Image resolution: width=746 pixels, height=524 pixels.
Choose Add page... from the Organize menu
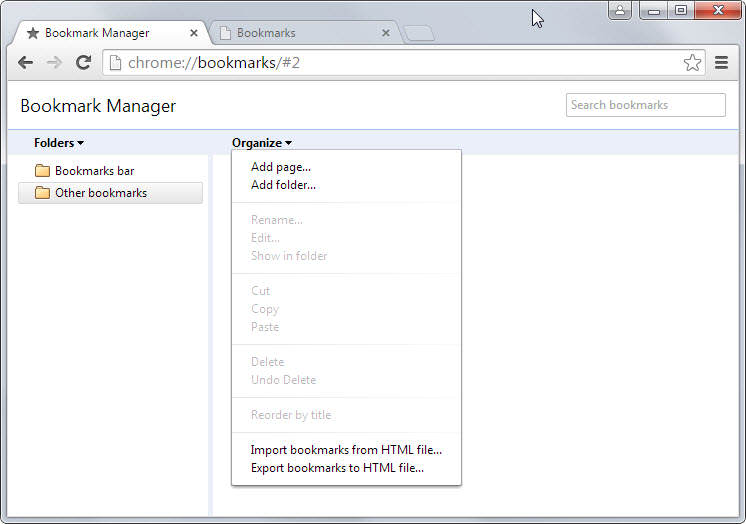[281, 167]
